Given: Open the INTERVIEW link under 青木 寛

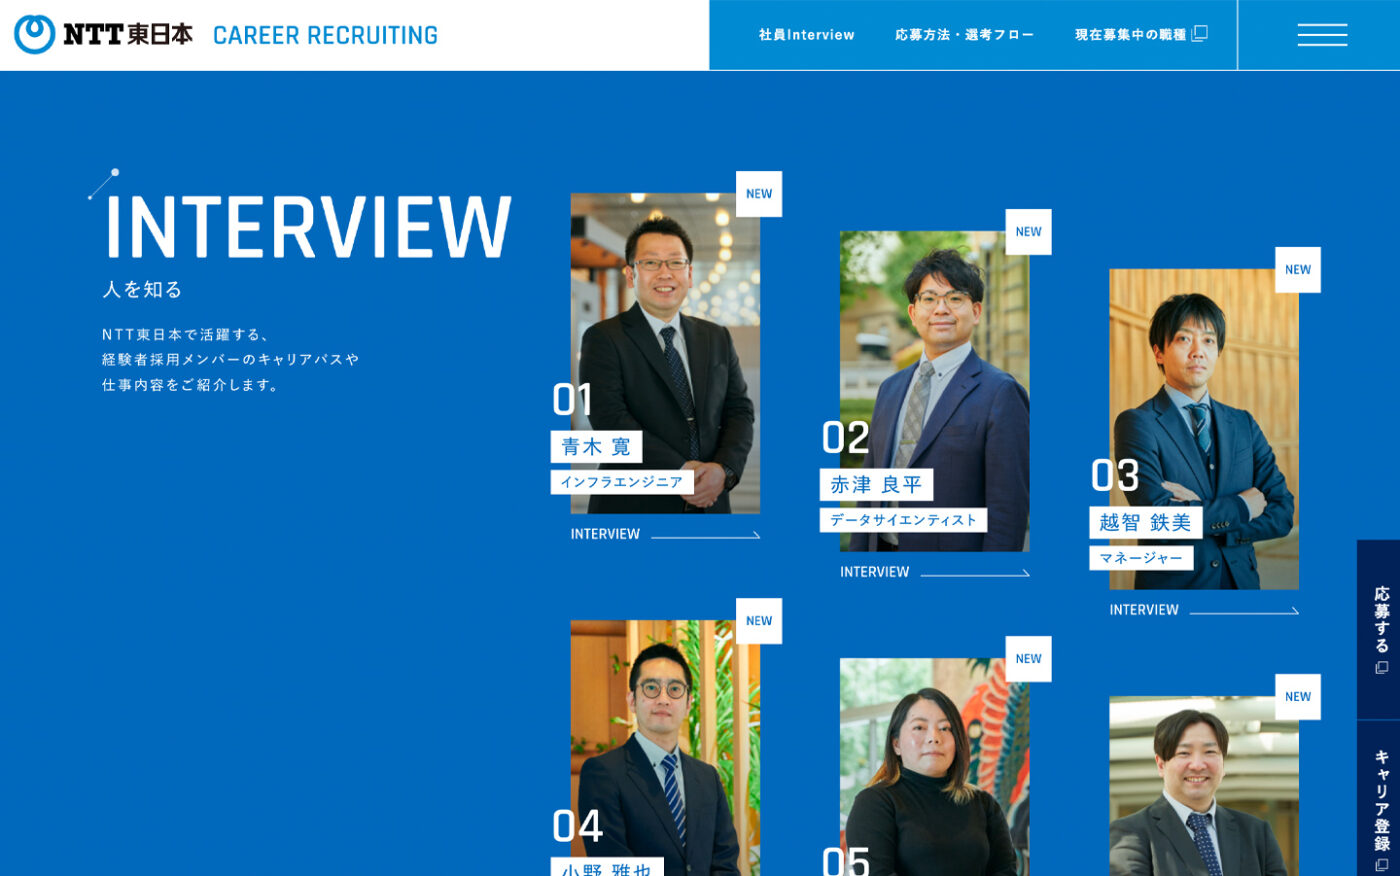Looking at the screenshot, I should click(665, 534).
